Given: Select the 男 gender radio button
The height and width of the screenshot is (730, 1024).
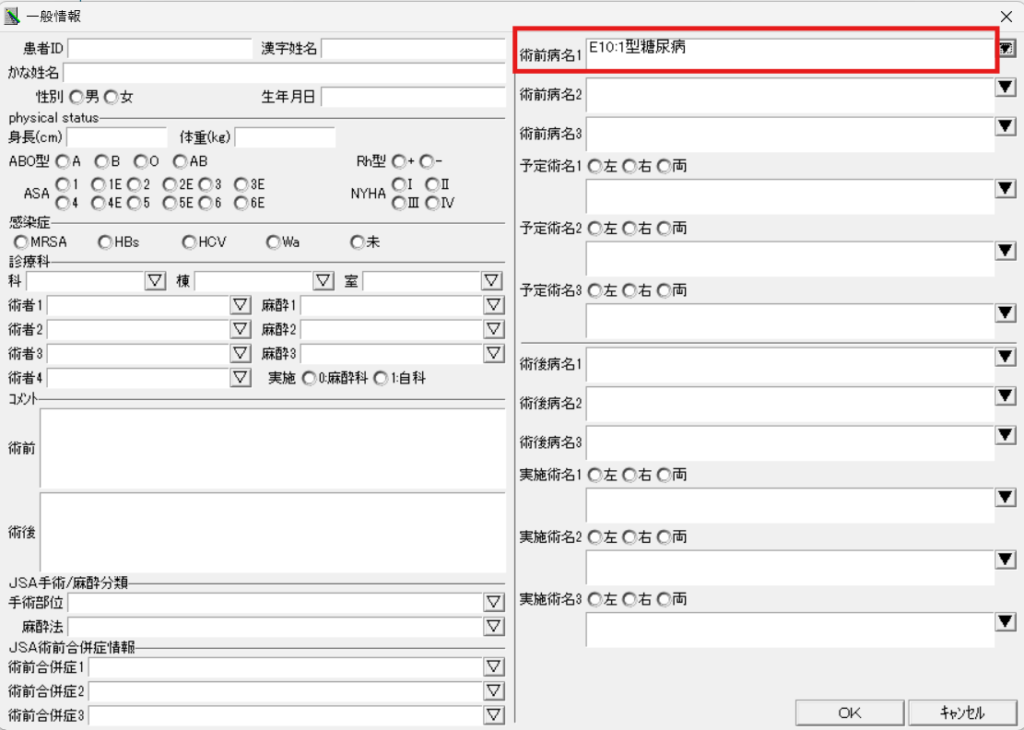Looking at the screenshot, I should pos(76,97).
